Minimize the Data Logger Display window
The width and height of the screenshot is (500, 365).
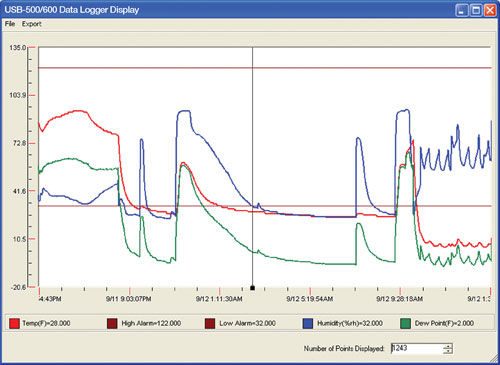pos(461,10)
